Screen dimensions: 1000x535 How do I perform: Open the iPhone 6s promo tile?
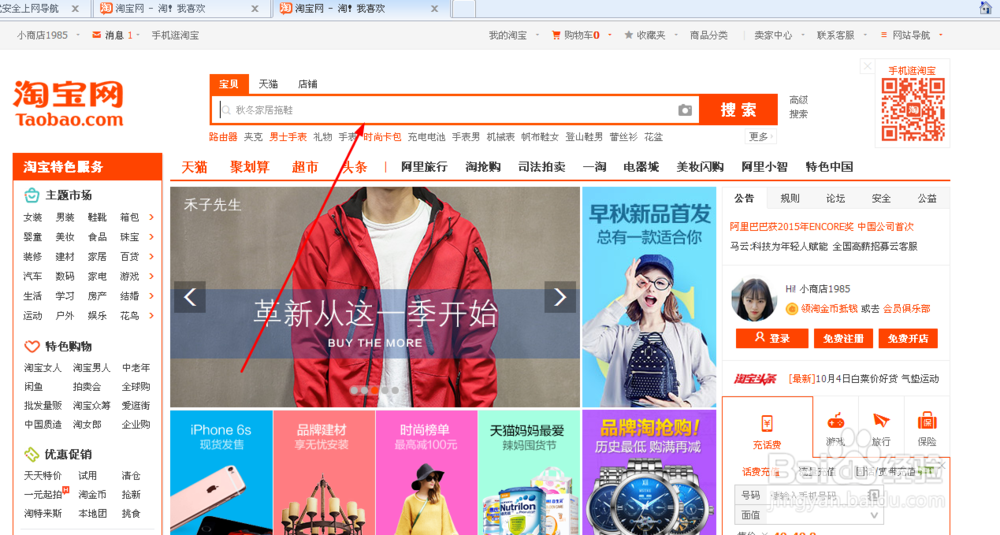tap(221, 473)
